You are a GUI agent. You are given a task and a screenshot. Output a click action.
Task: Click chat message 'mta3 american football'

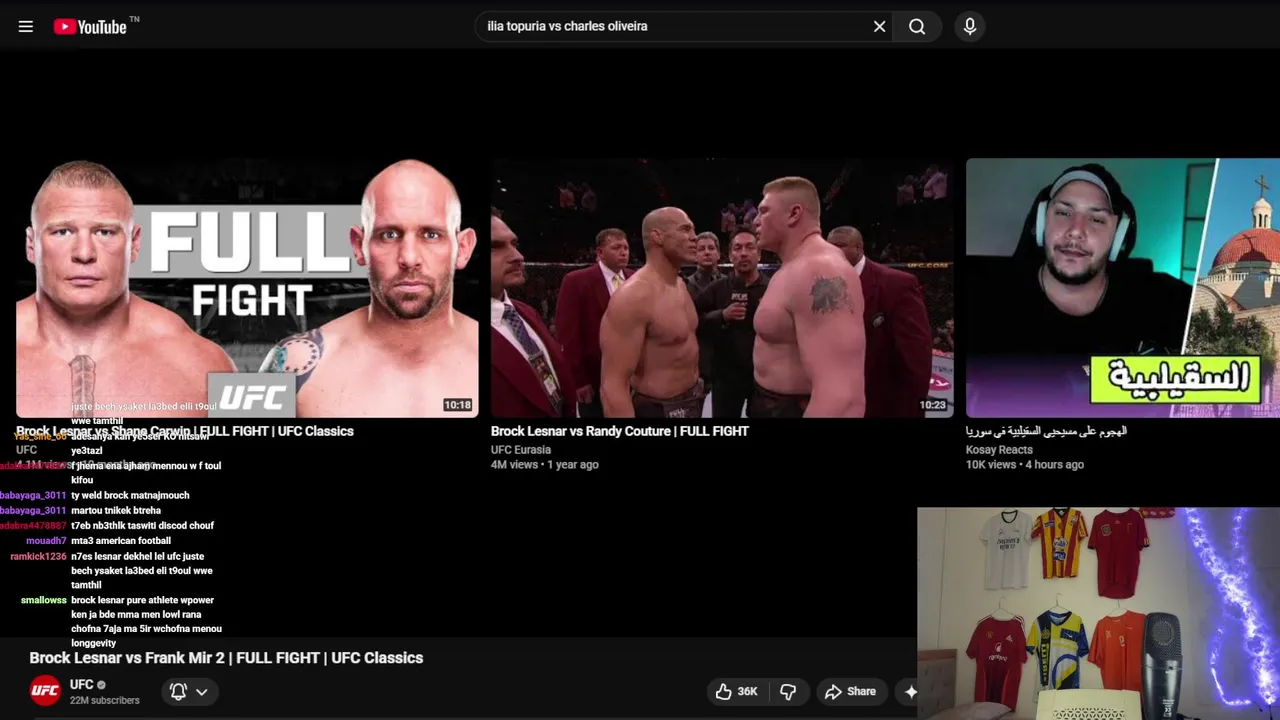[x=121, y=541]
